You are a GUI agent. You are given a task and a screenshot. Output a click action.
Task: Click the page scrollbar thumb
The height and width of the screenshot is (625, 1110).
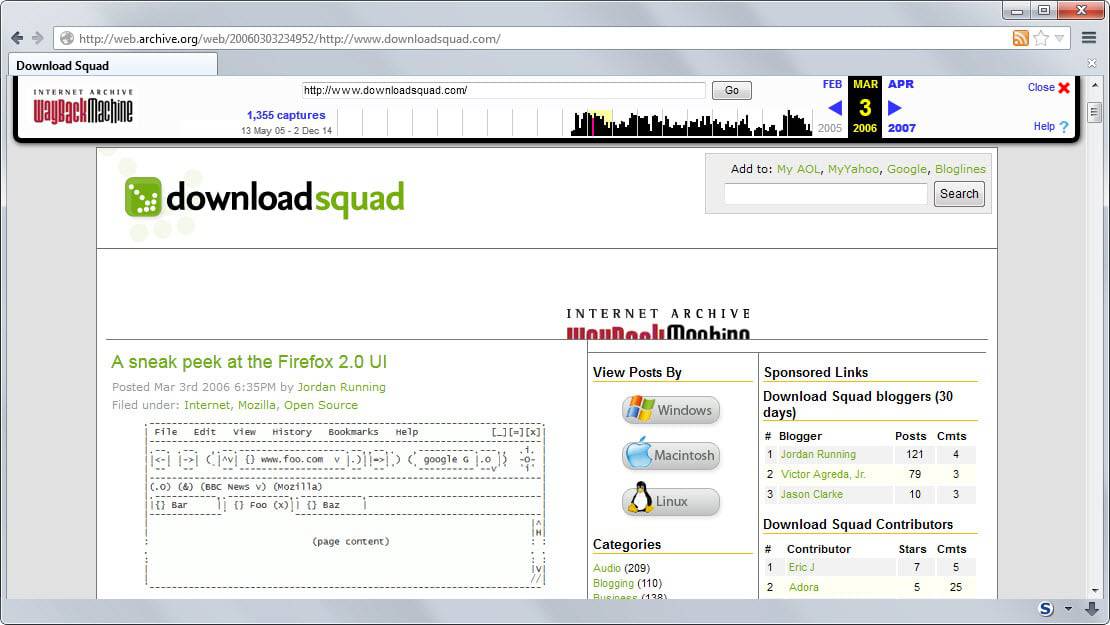1094,113
